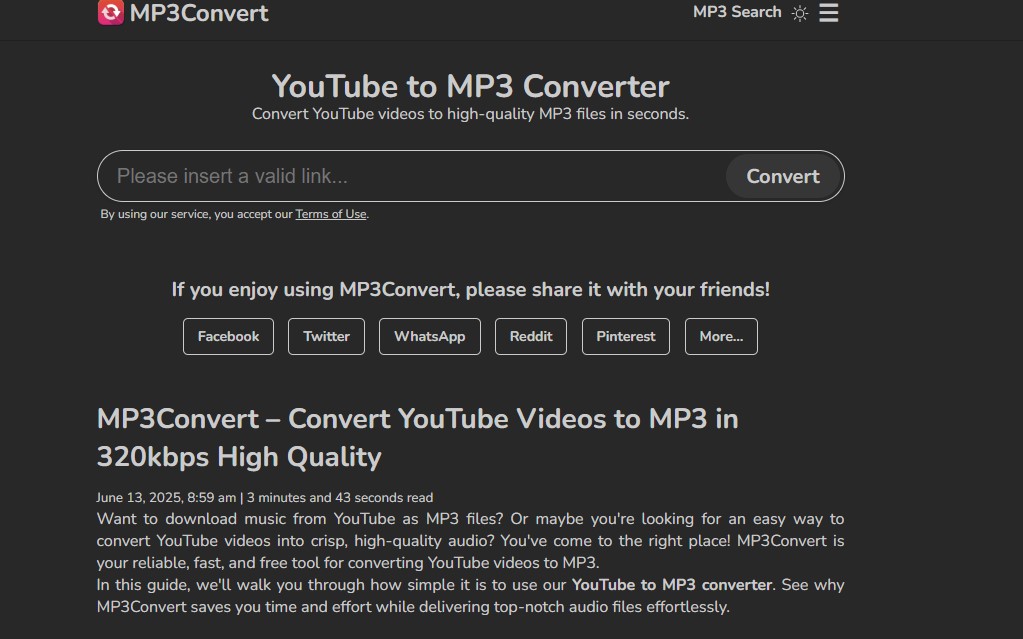Open the MP3 Search page
The height and width of the screenshot is (639, 1023).
pos(737,12)
